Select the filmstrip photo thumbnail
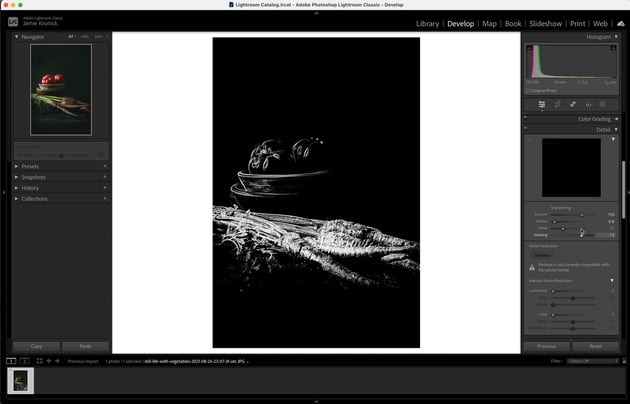The width and height of the screenshot is (630, 404). click(20, 380)
